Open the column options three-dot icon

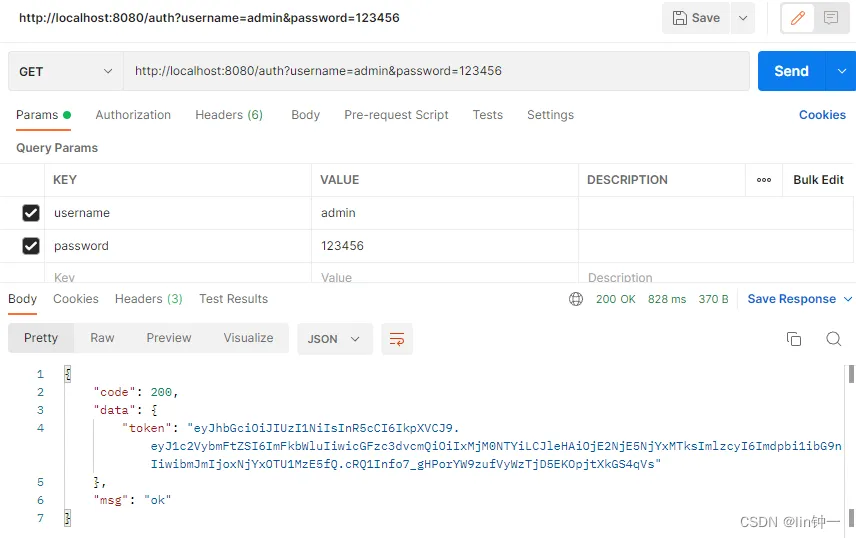point(764,180)
